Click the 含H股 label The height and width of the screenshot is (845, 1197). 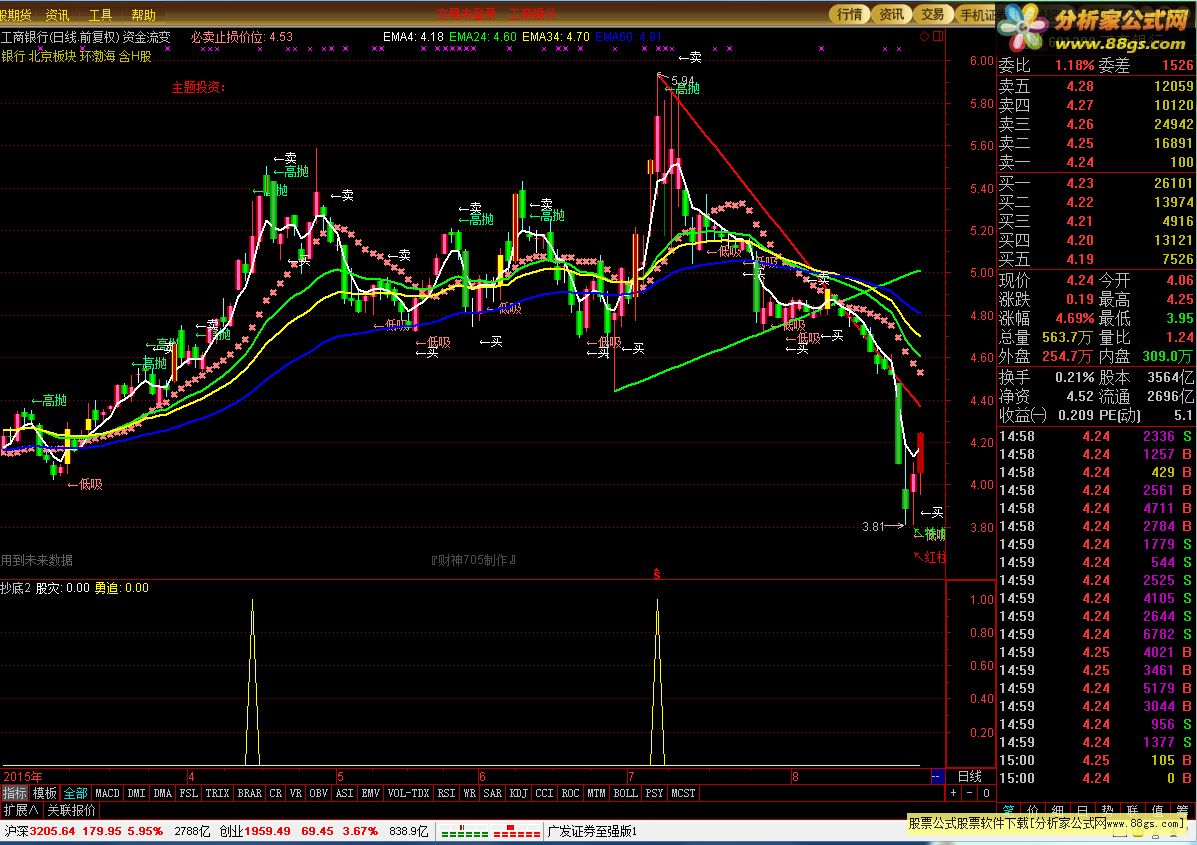pyautogui.click(x=135, y=56)
